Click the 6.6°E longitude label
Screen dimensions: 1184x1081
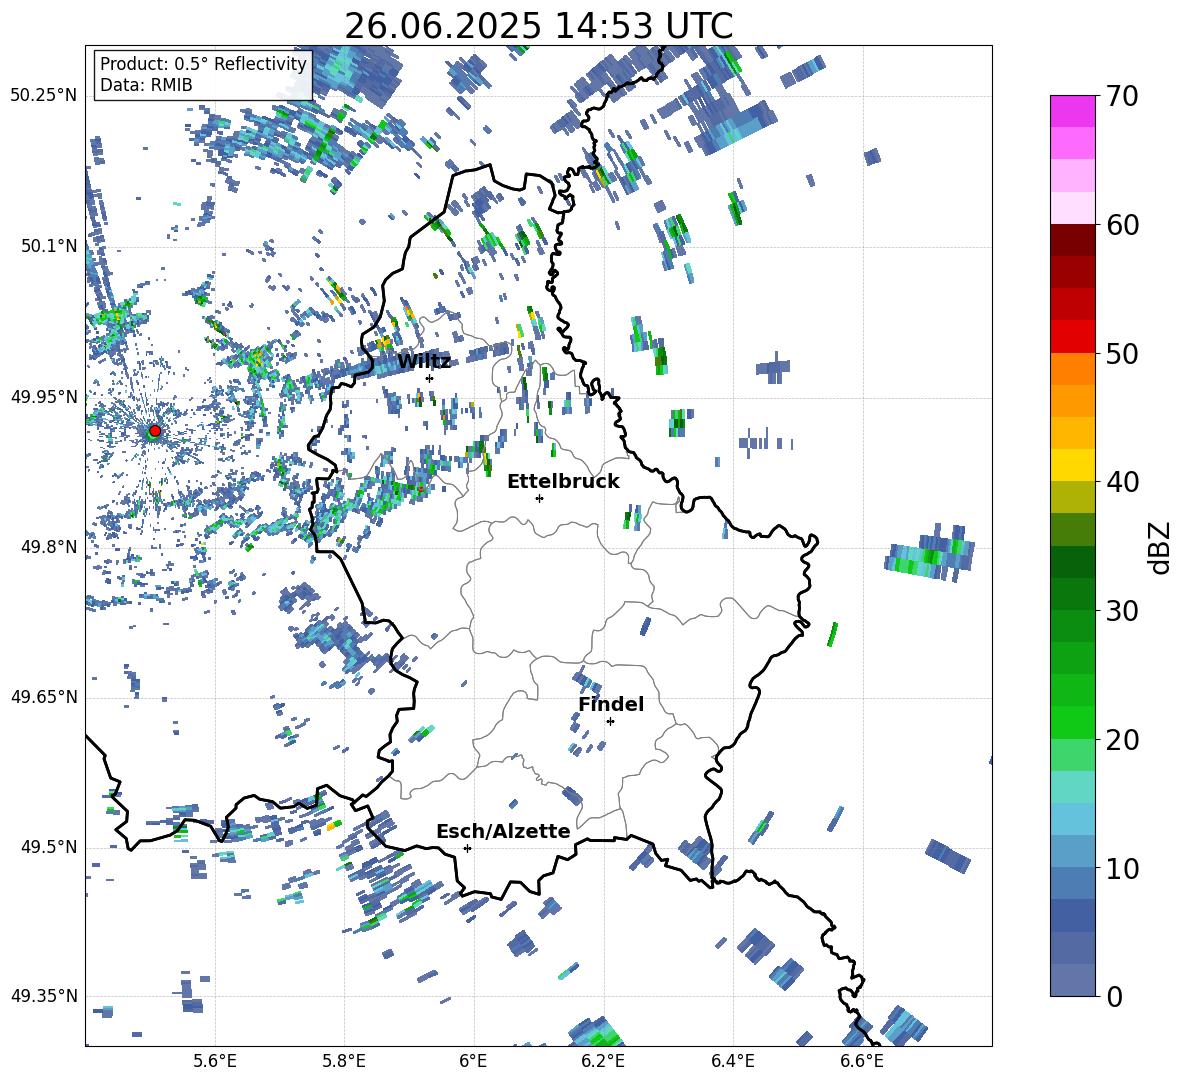click(x=862, y=1061)
